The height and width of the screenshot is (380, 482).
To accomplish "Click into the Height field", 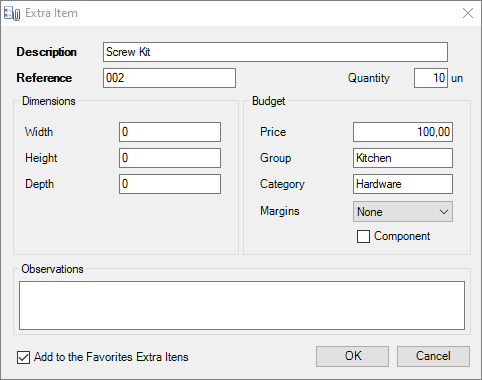I will 170,158.
